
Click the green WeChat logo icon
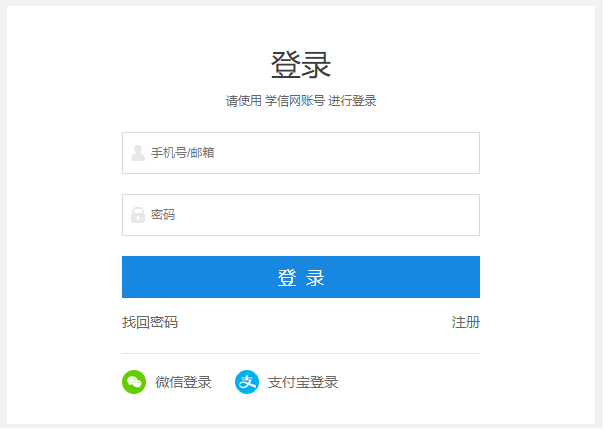click(134, 382)
